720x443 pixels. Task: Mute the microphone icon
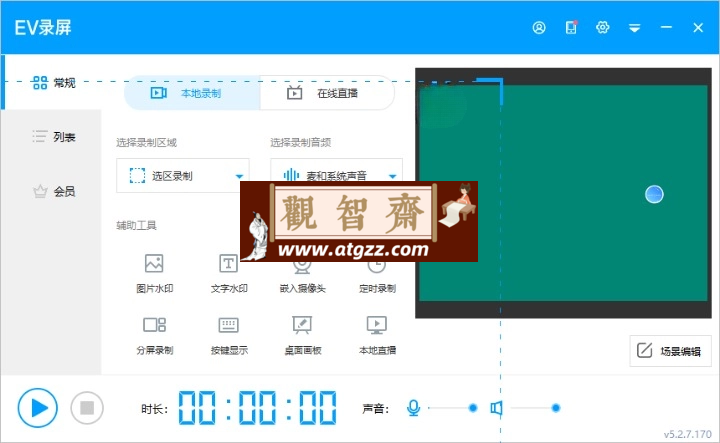(413, 408)
